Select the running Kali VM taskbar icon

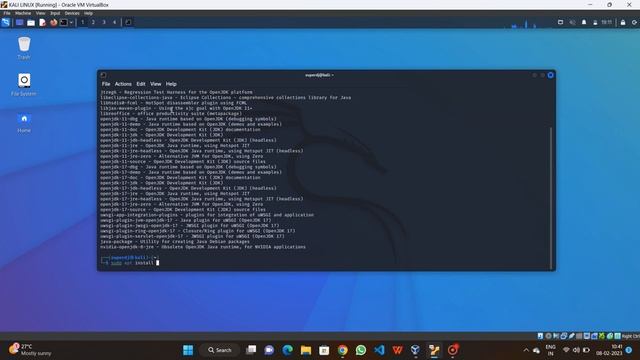tap(434, 350)
